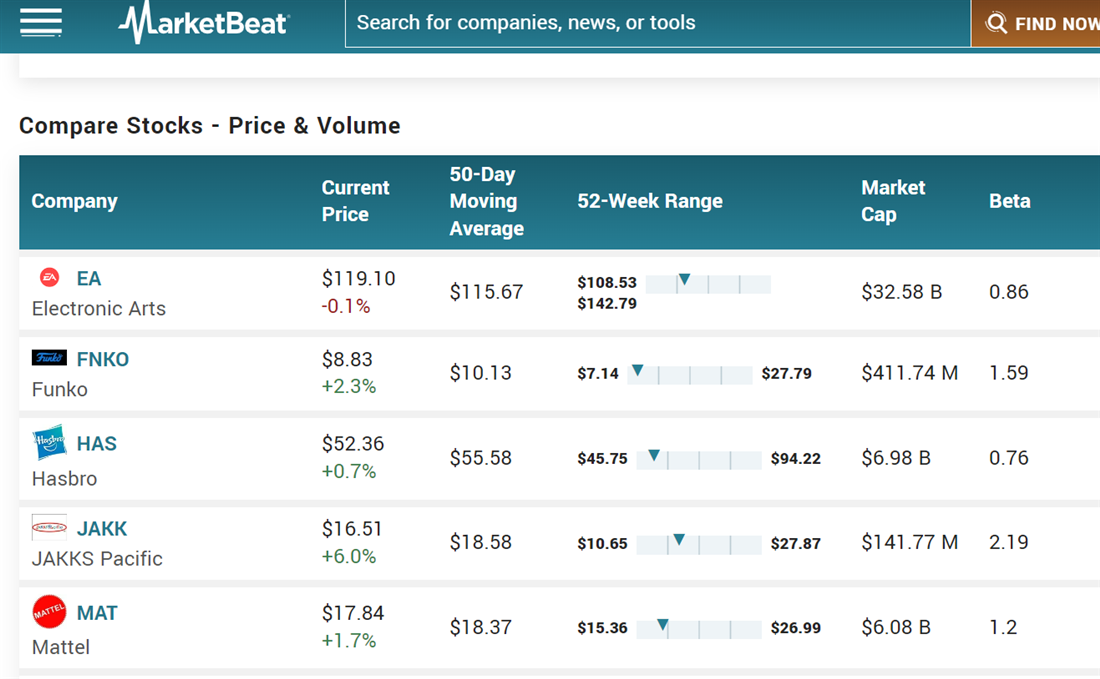The height and width of the screenshot is (679, 1100).
Task: Open the JAKK ticker link
Action: pos(102,529)
